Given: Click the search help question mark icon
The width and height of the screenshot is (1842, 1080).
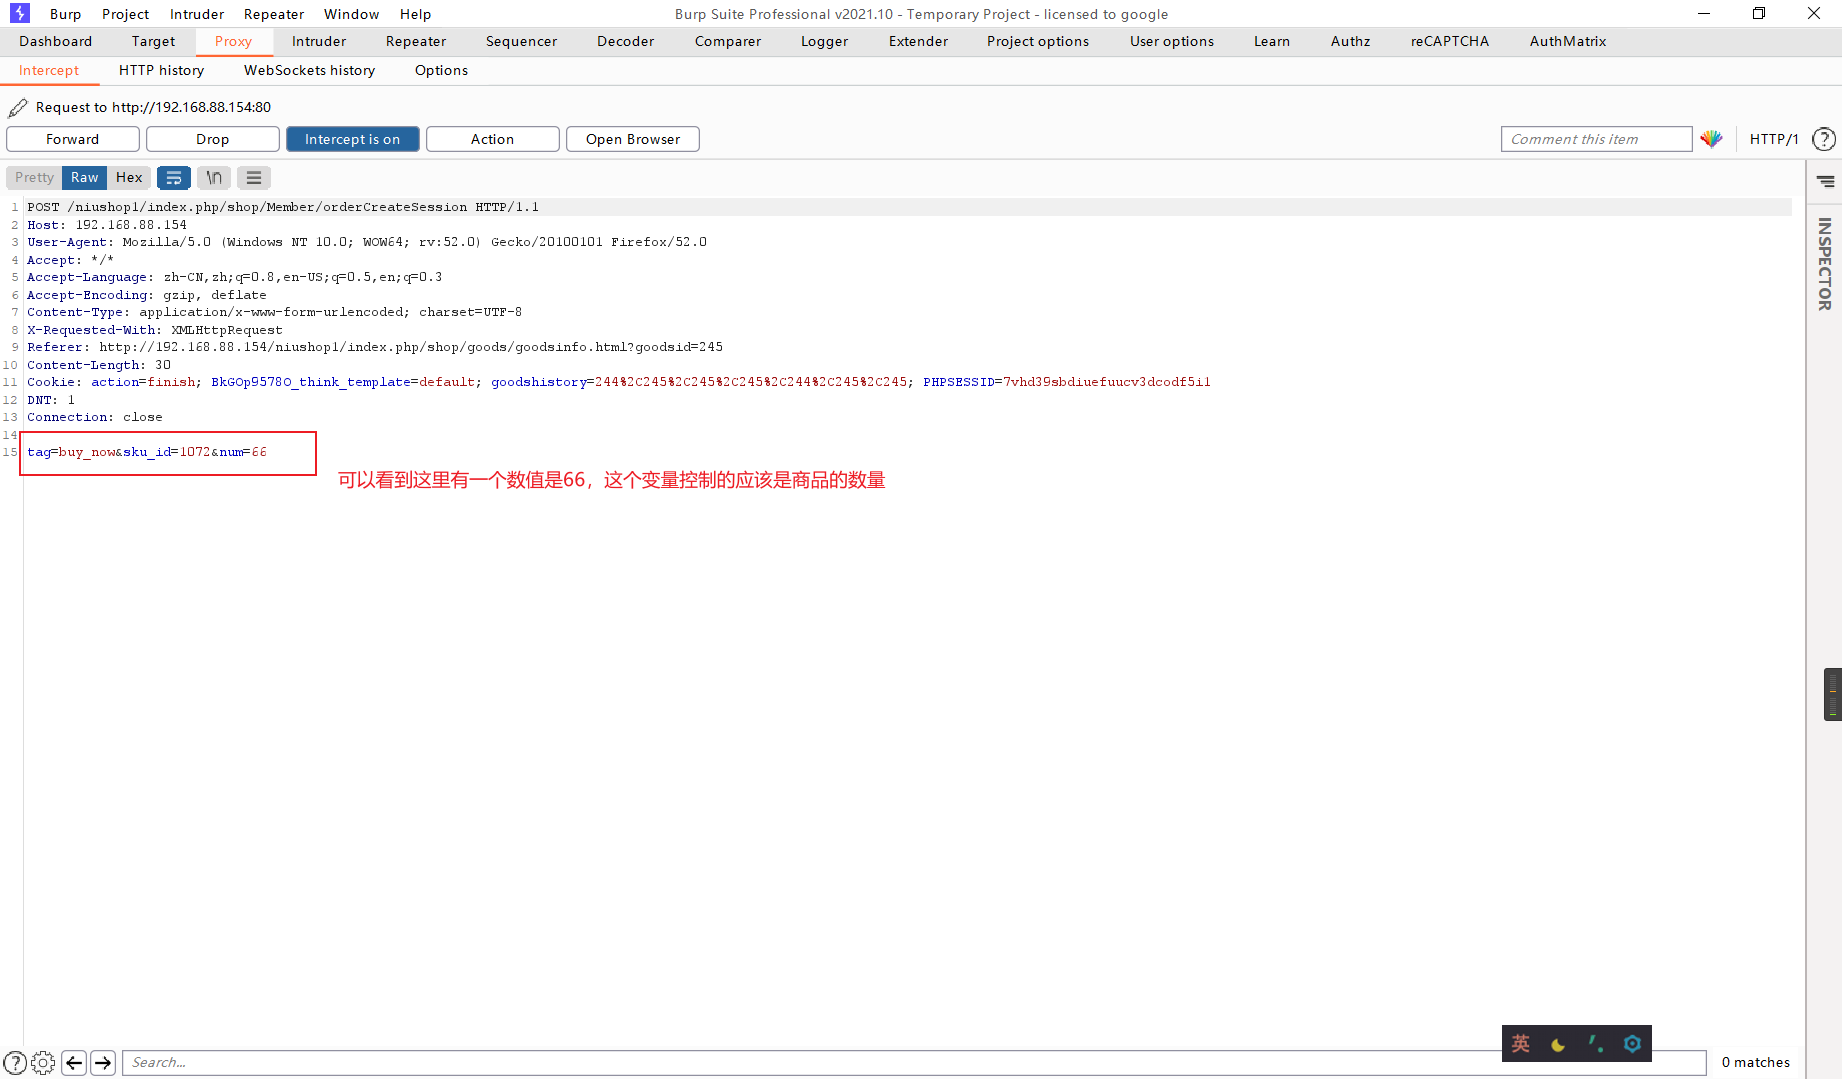Looking at the screenshot, I should coord(17,1062).
